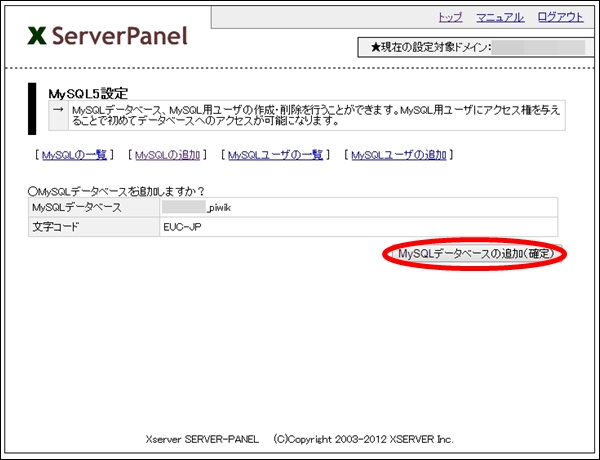Open the MySQLユーザの追加 tab link
Screen dimensions: 600x460
(x=399, y=155)
